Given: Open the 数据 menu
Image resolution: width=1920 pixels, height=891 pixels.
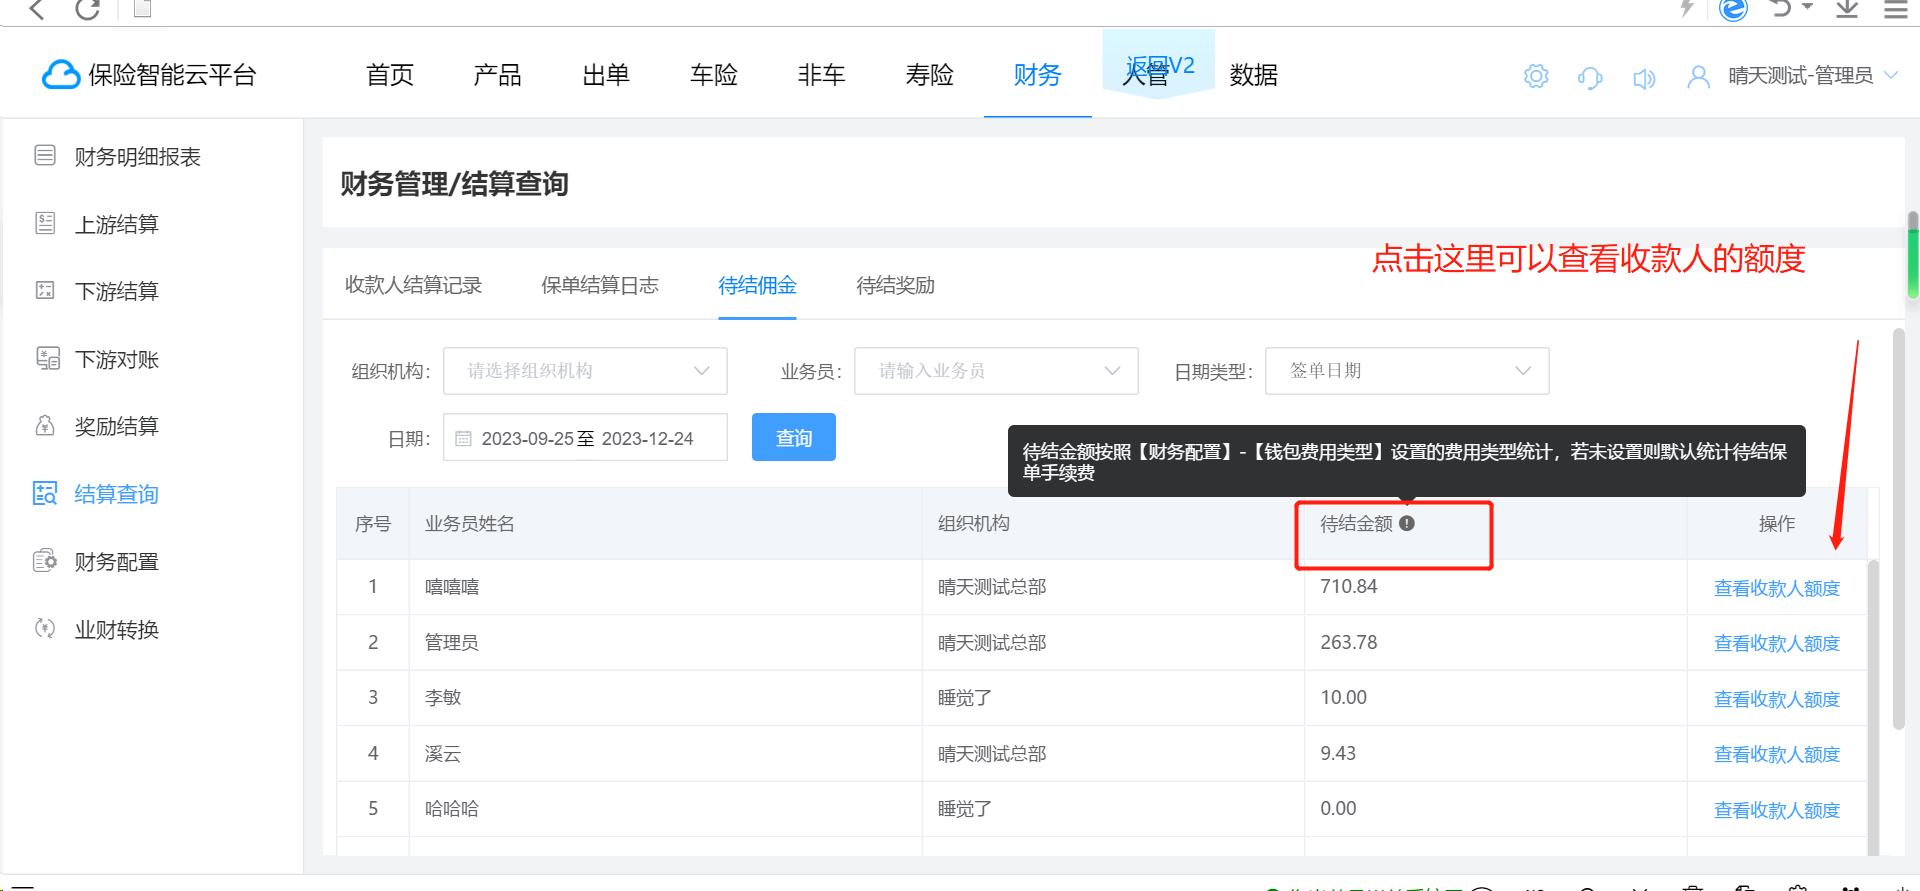Looking at the screenshot, I should tap(1254, 75).
